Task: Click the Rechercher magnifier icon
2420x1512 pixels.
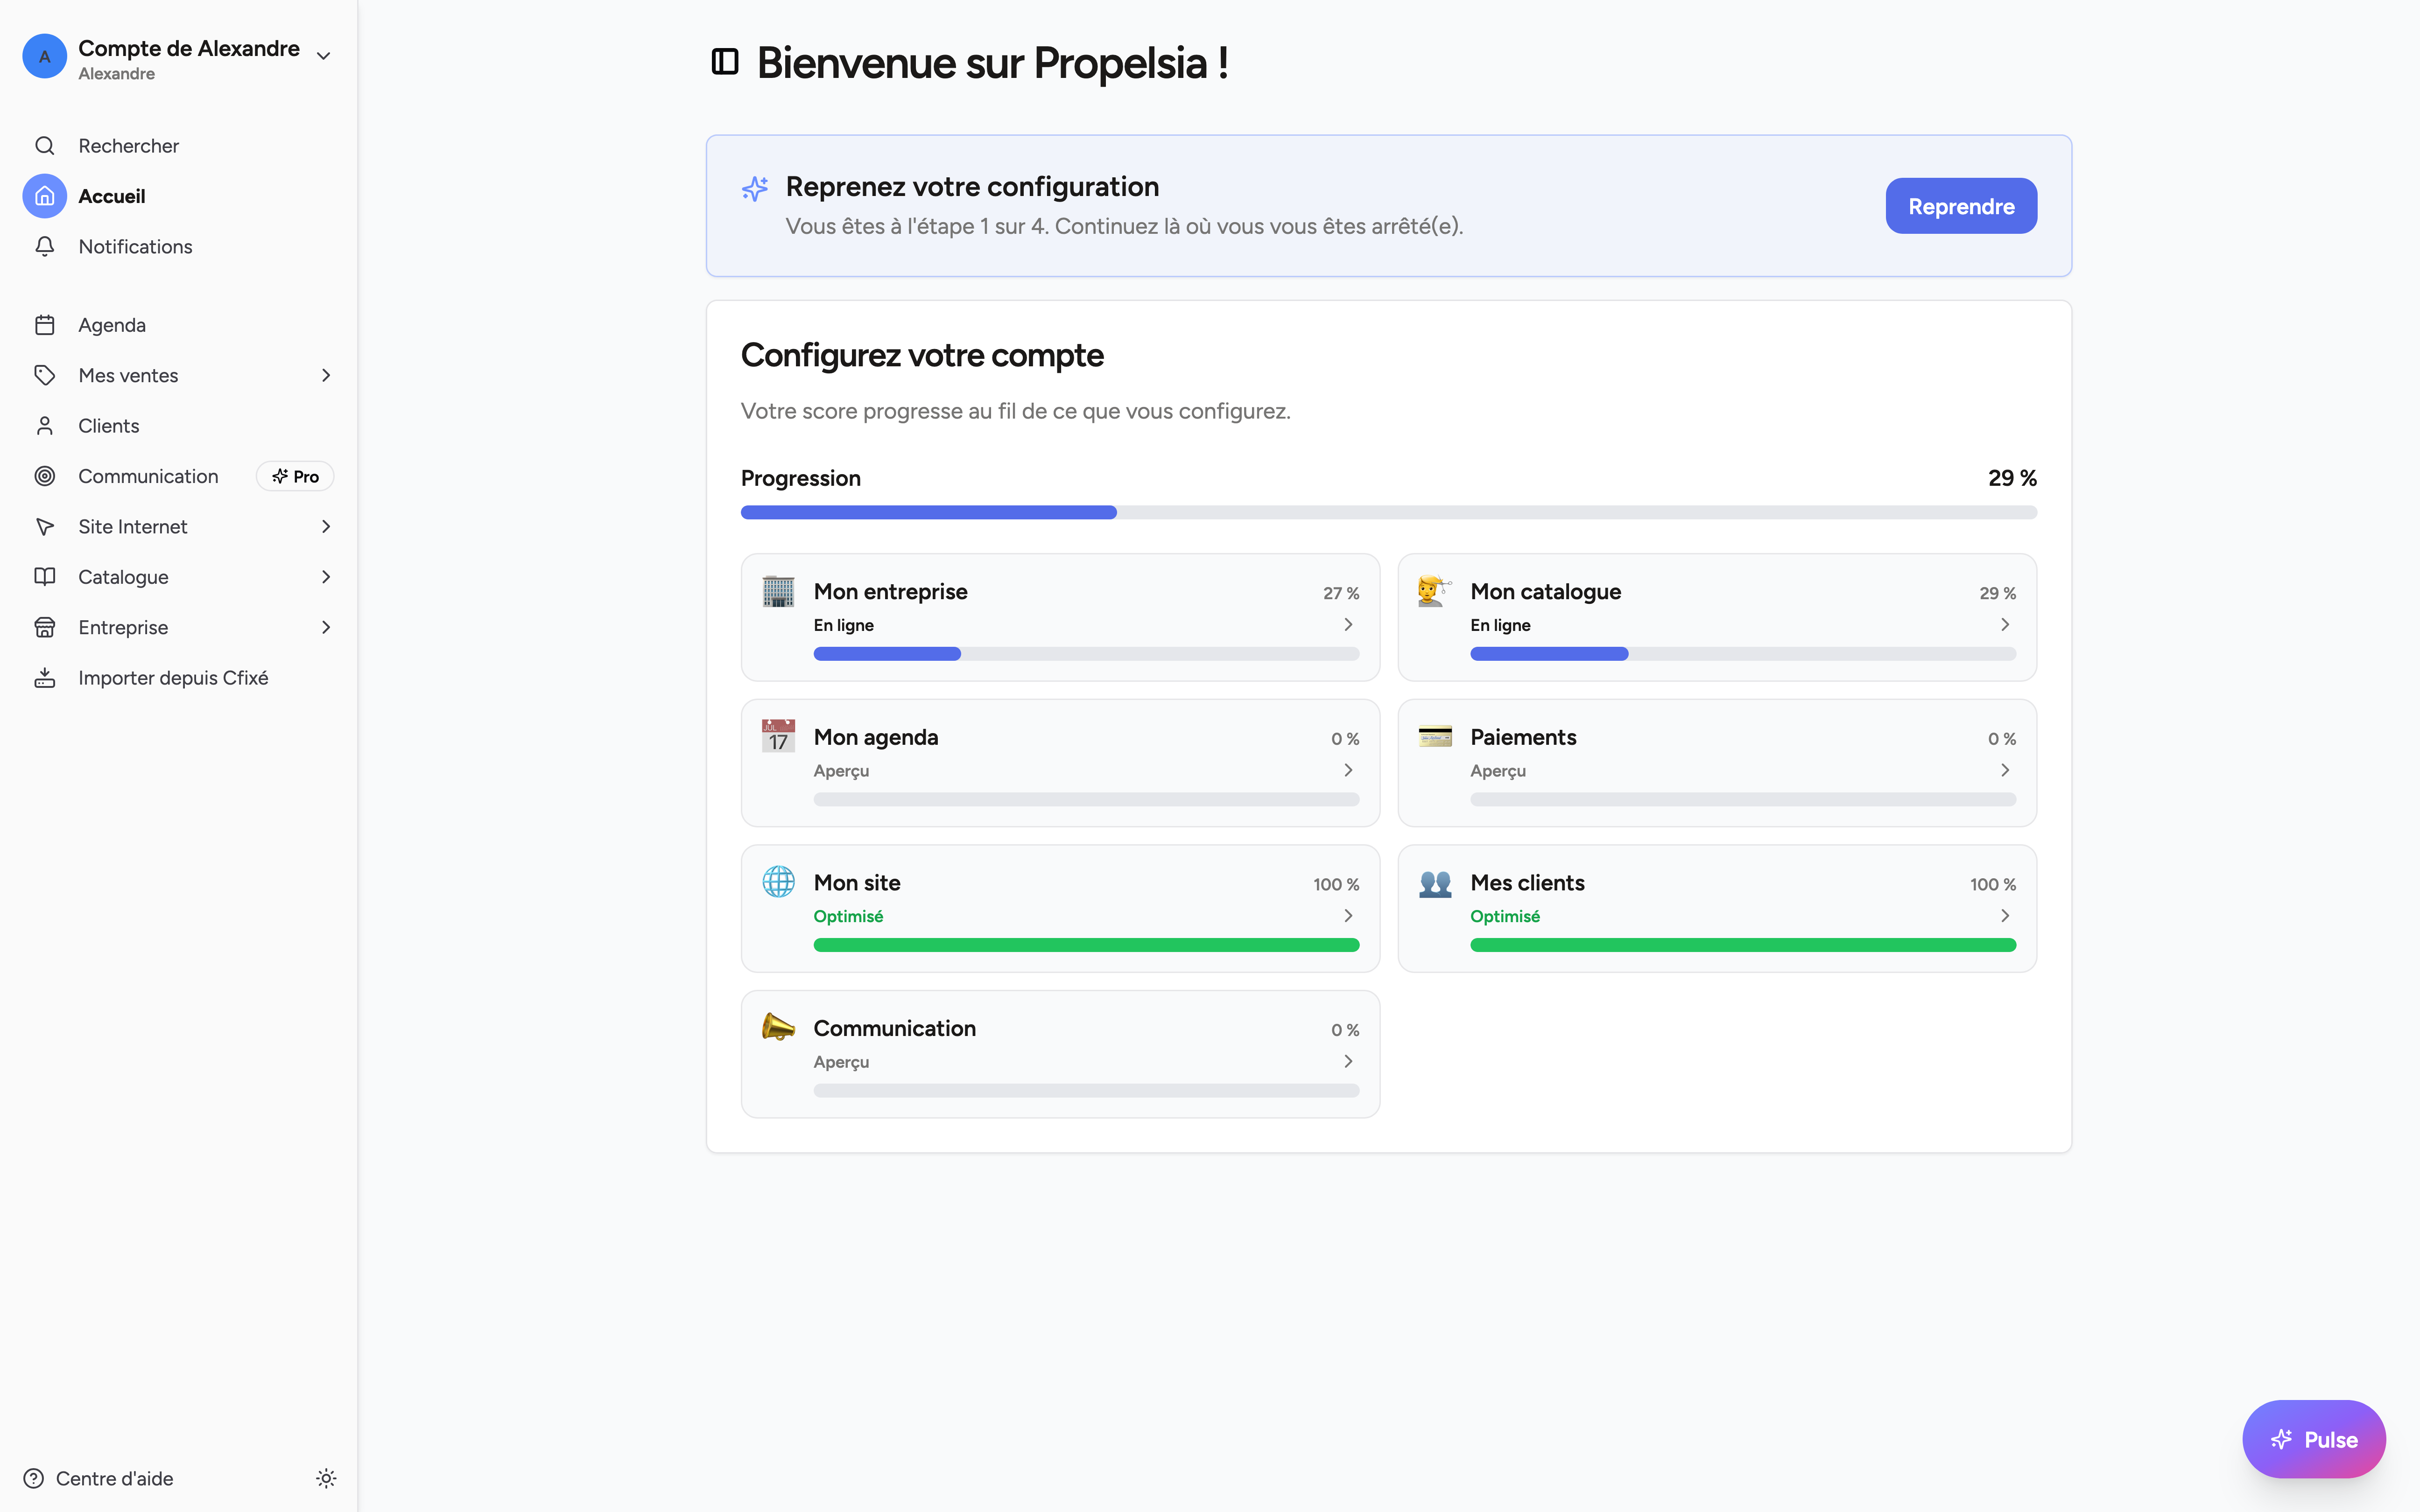Action: coord(45,146)
